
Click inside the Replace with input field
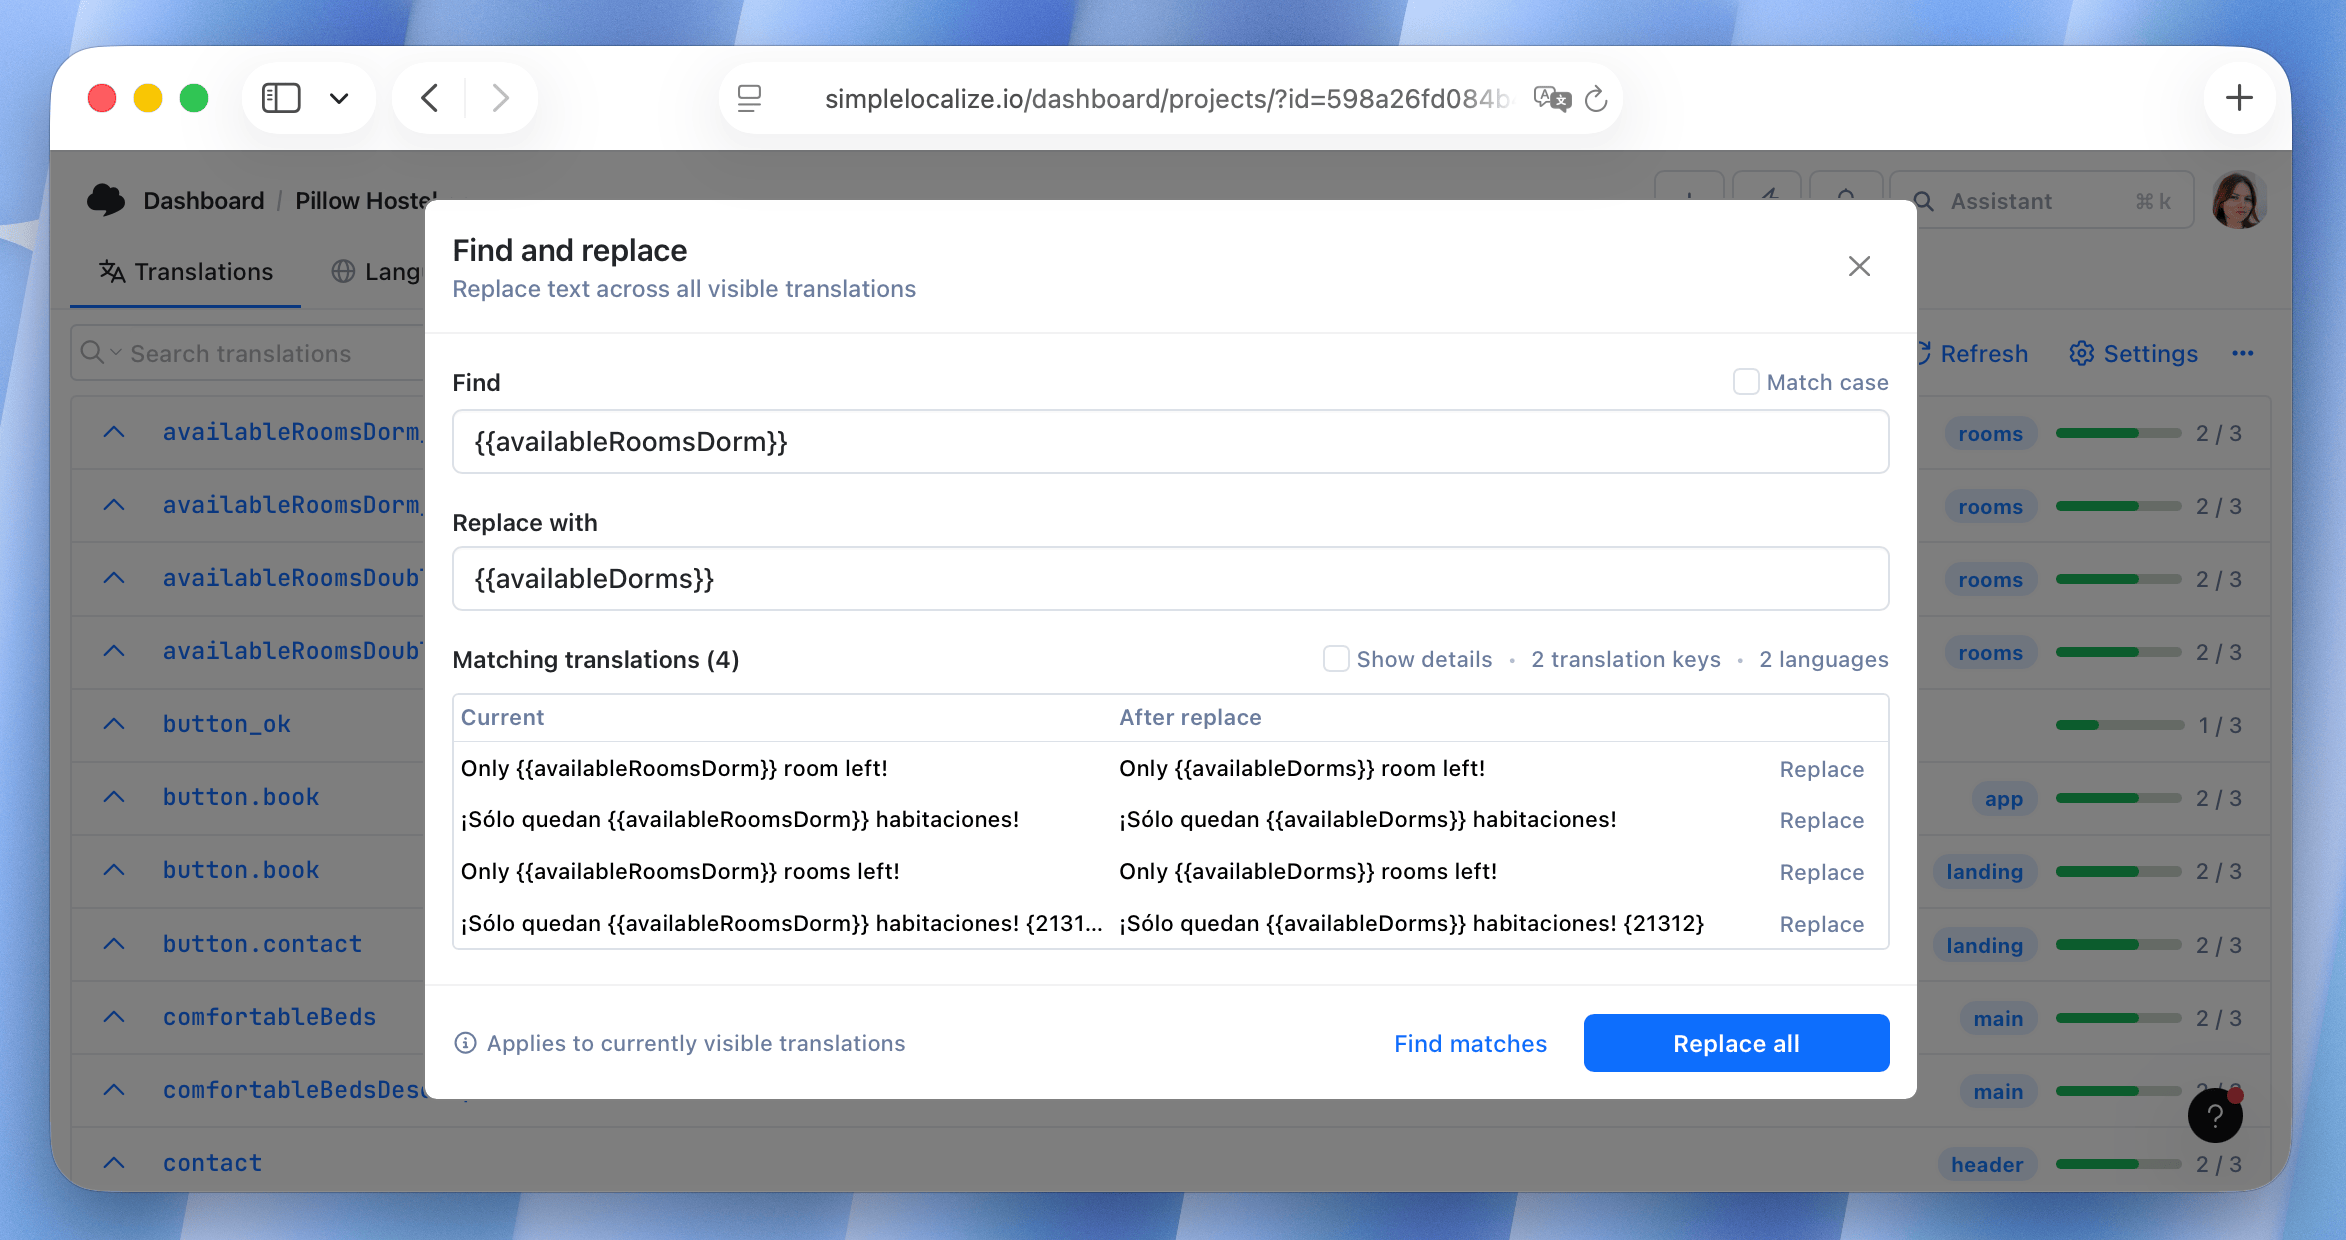click(x=1170, y=578)
